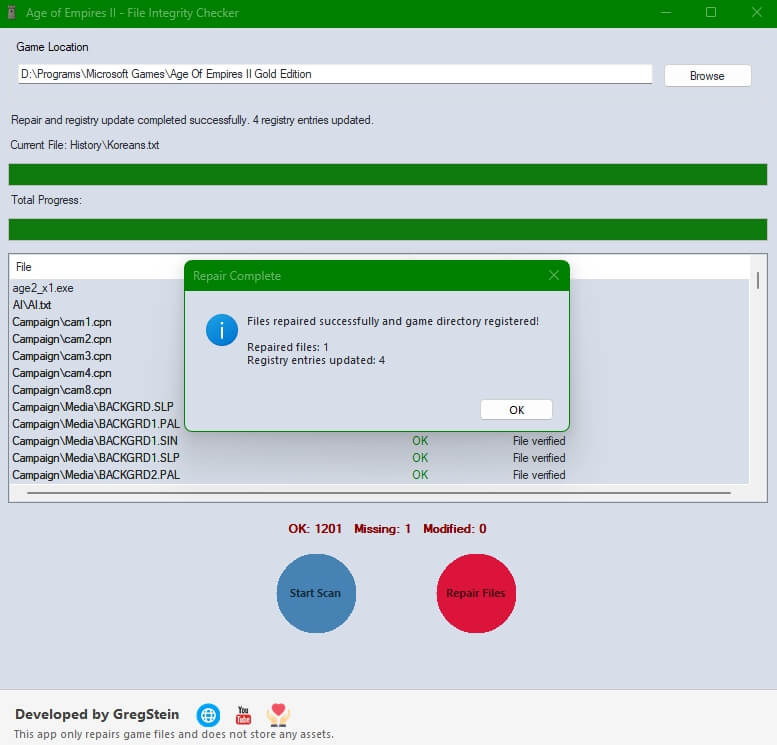Click the File column header

[x=24, y=267]
